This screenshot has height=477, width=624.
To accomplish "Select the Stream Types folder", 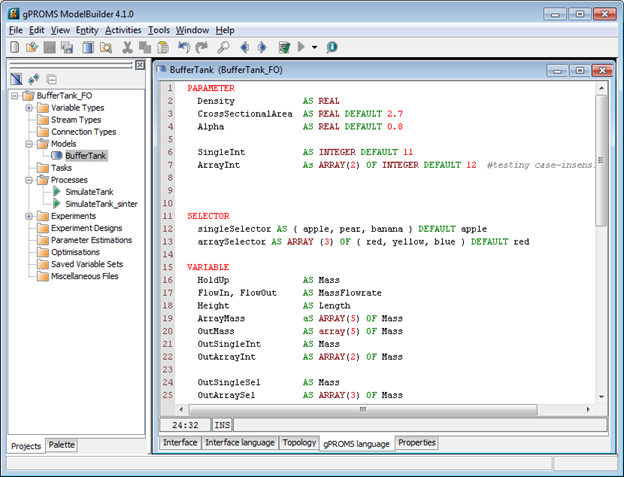I will click(x=76, y=120).
